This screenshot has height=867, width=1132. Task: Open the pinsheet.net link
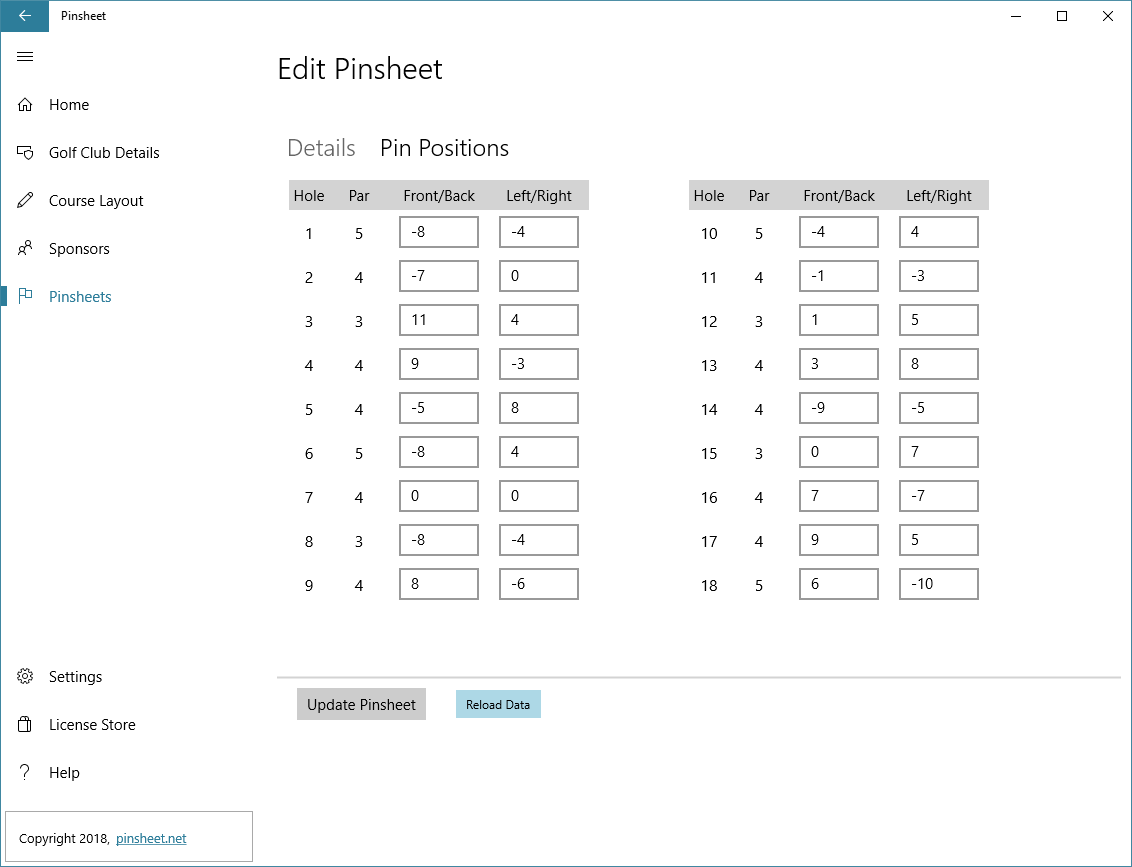click(151, 839)
